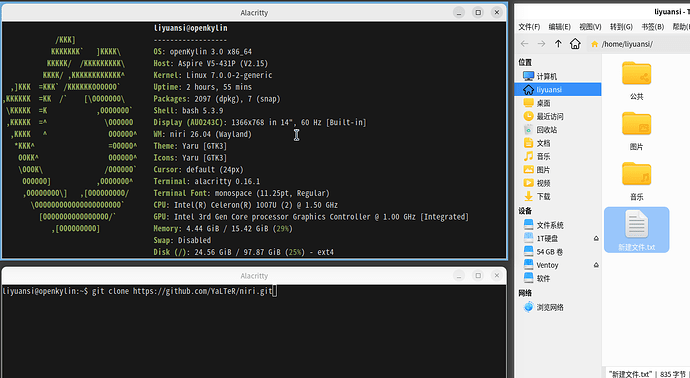Screen dimensions: 690x378
Task: Click the WM: niri 26.04 line
Action: coord(203,134)
